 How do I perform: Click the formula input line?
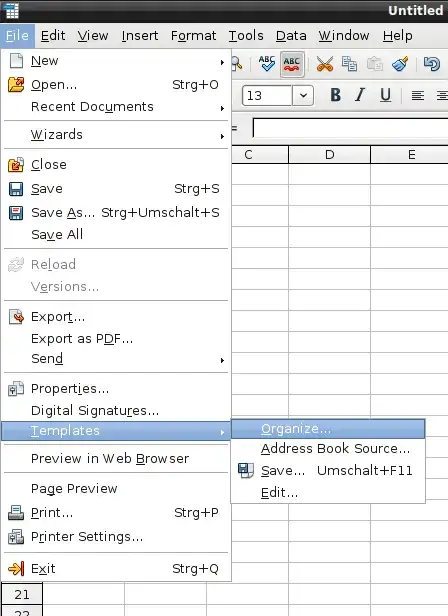click(350, 128)
